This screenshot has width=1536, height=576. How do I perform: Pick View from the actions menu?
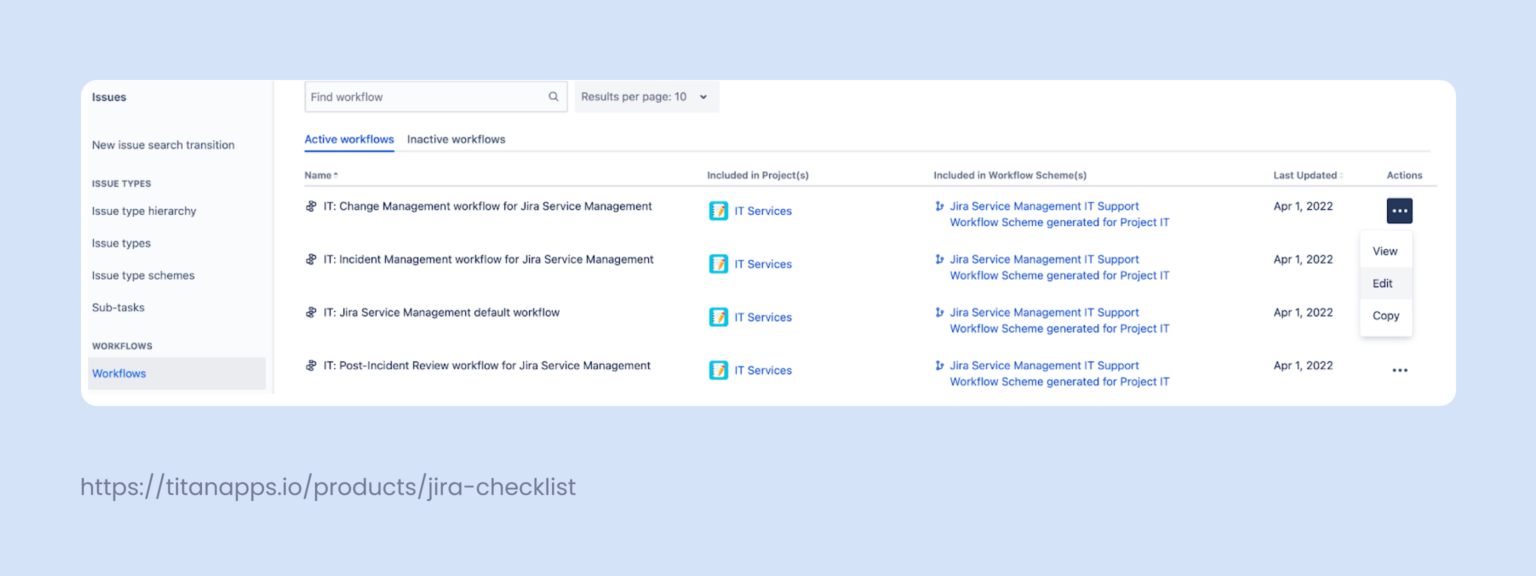coord(1385,250)
